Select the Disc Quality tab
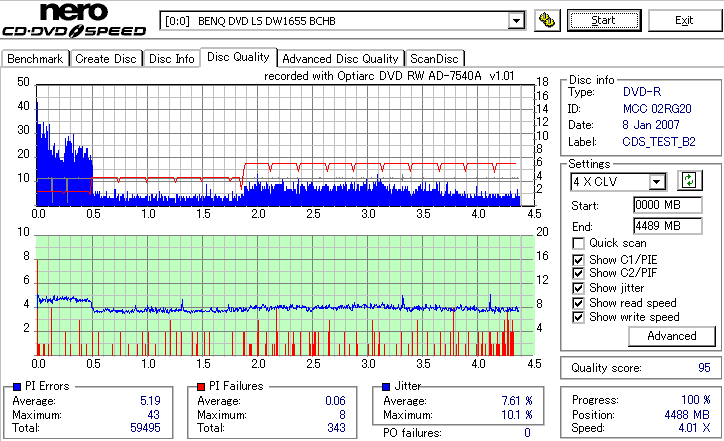Screen dimensions: 724x441 point(238,57)
